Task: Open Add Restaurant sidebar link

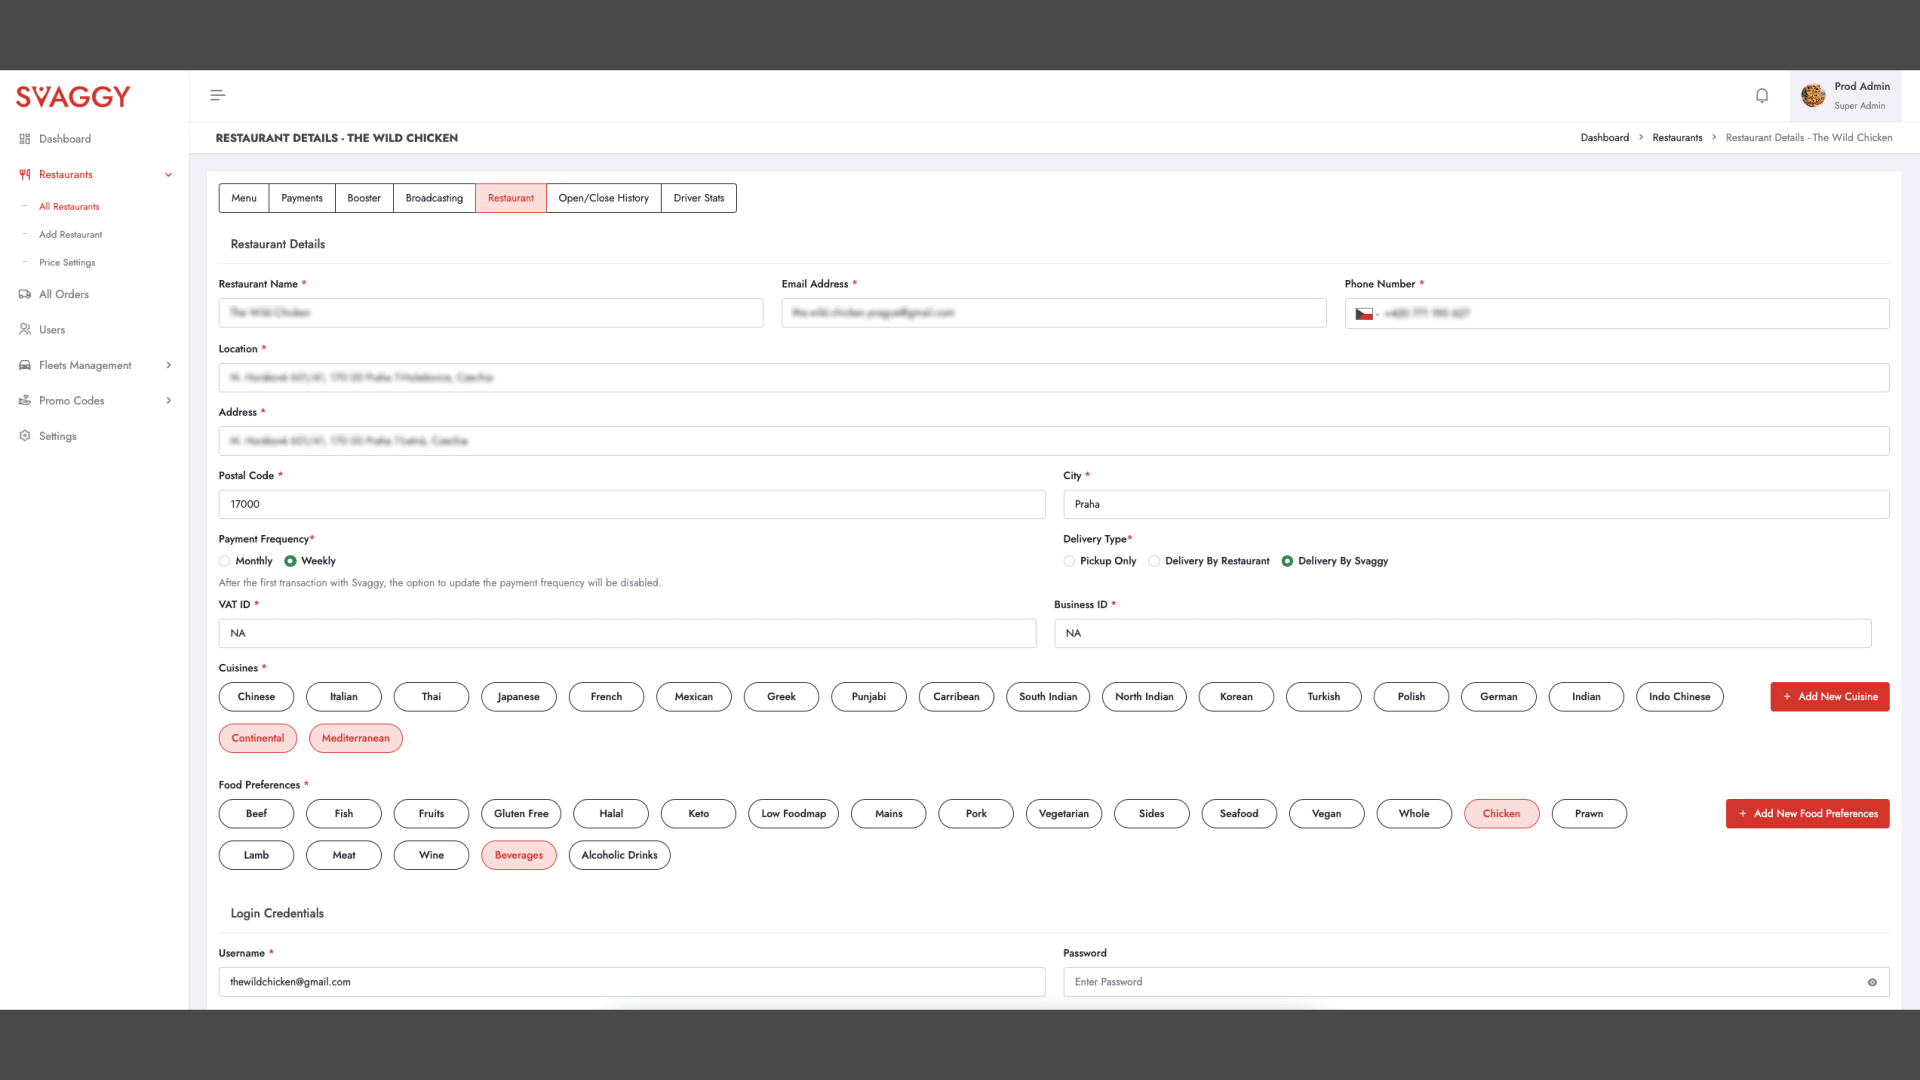Action: click(x=70, y=235)
